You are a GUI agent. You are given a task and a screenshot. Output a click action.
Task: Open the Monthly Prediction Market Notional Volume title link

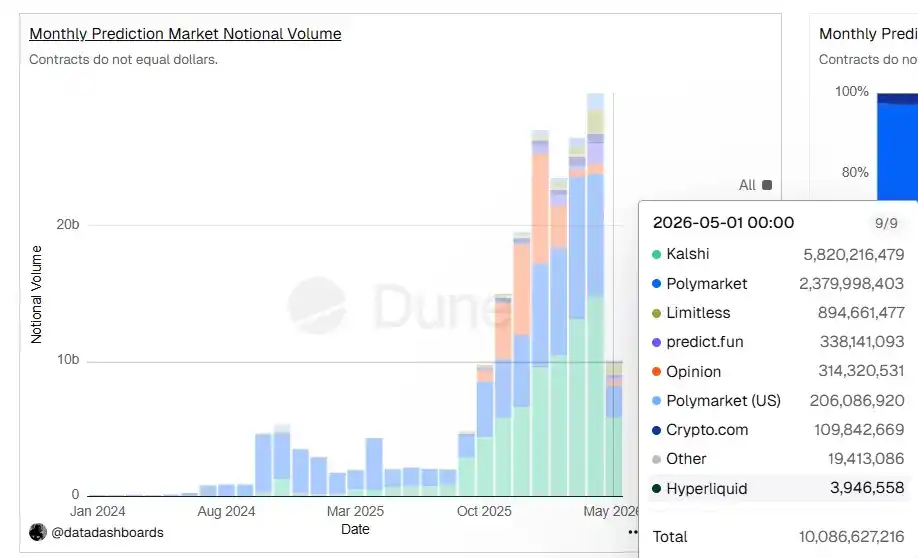185,34
